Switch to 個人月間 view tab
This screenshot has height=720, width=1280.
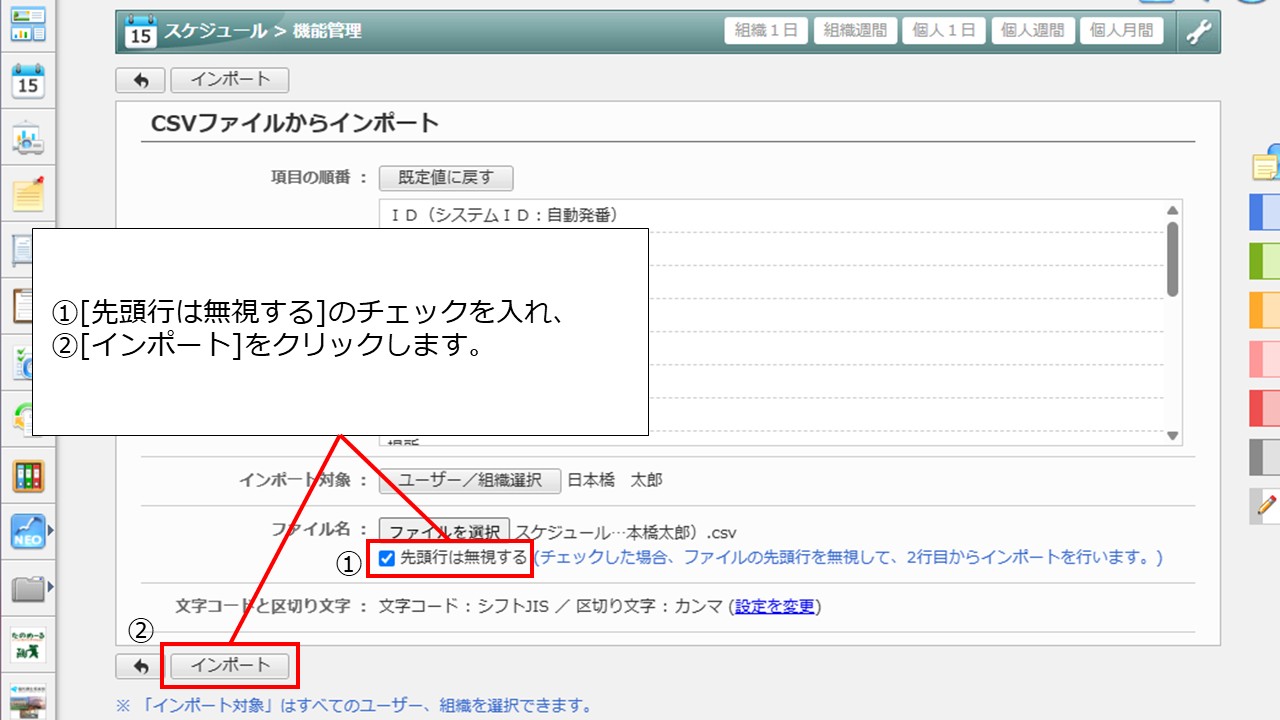click(1121, 31)
